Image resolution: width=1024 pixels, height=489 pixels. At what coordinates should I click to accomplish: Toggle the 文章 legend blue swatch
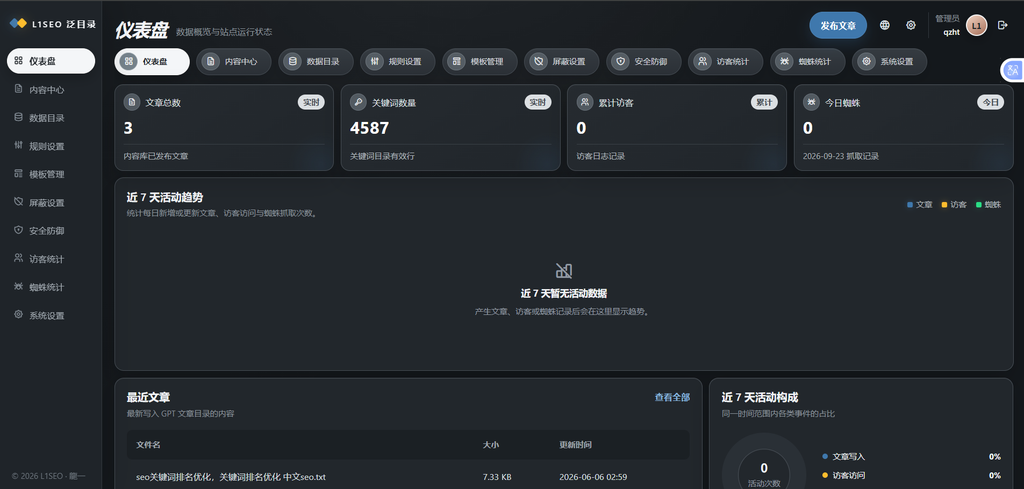(x=910, y=205)
